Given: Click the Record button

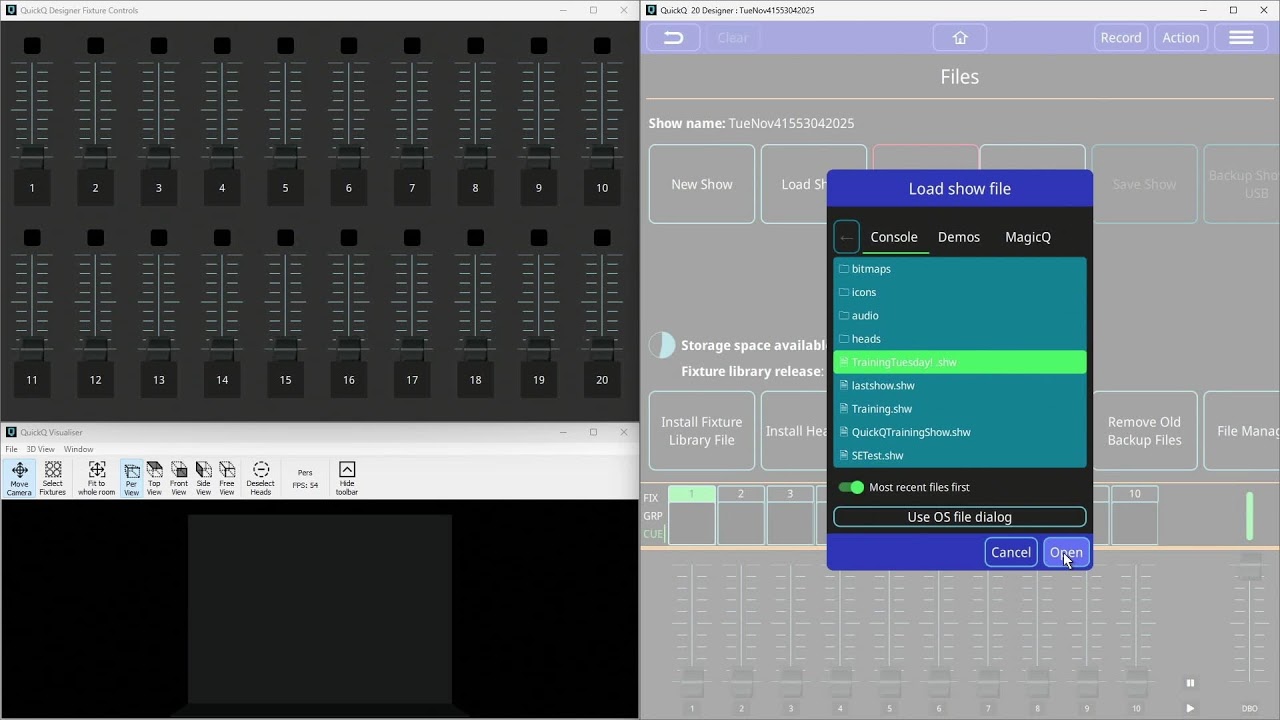Looking at the screenshot, I should tap(1121, 38).
